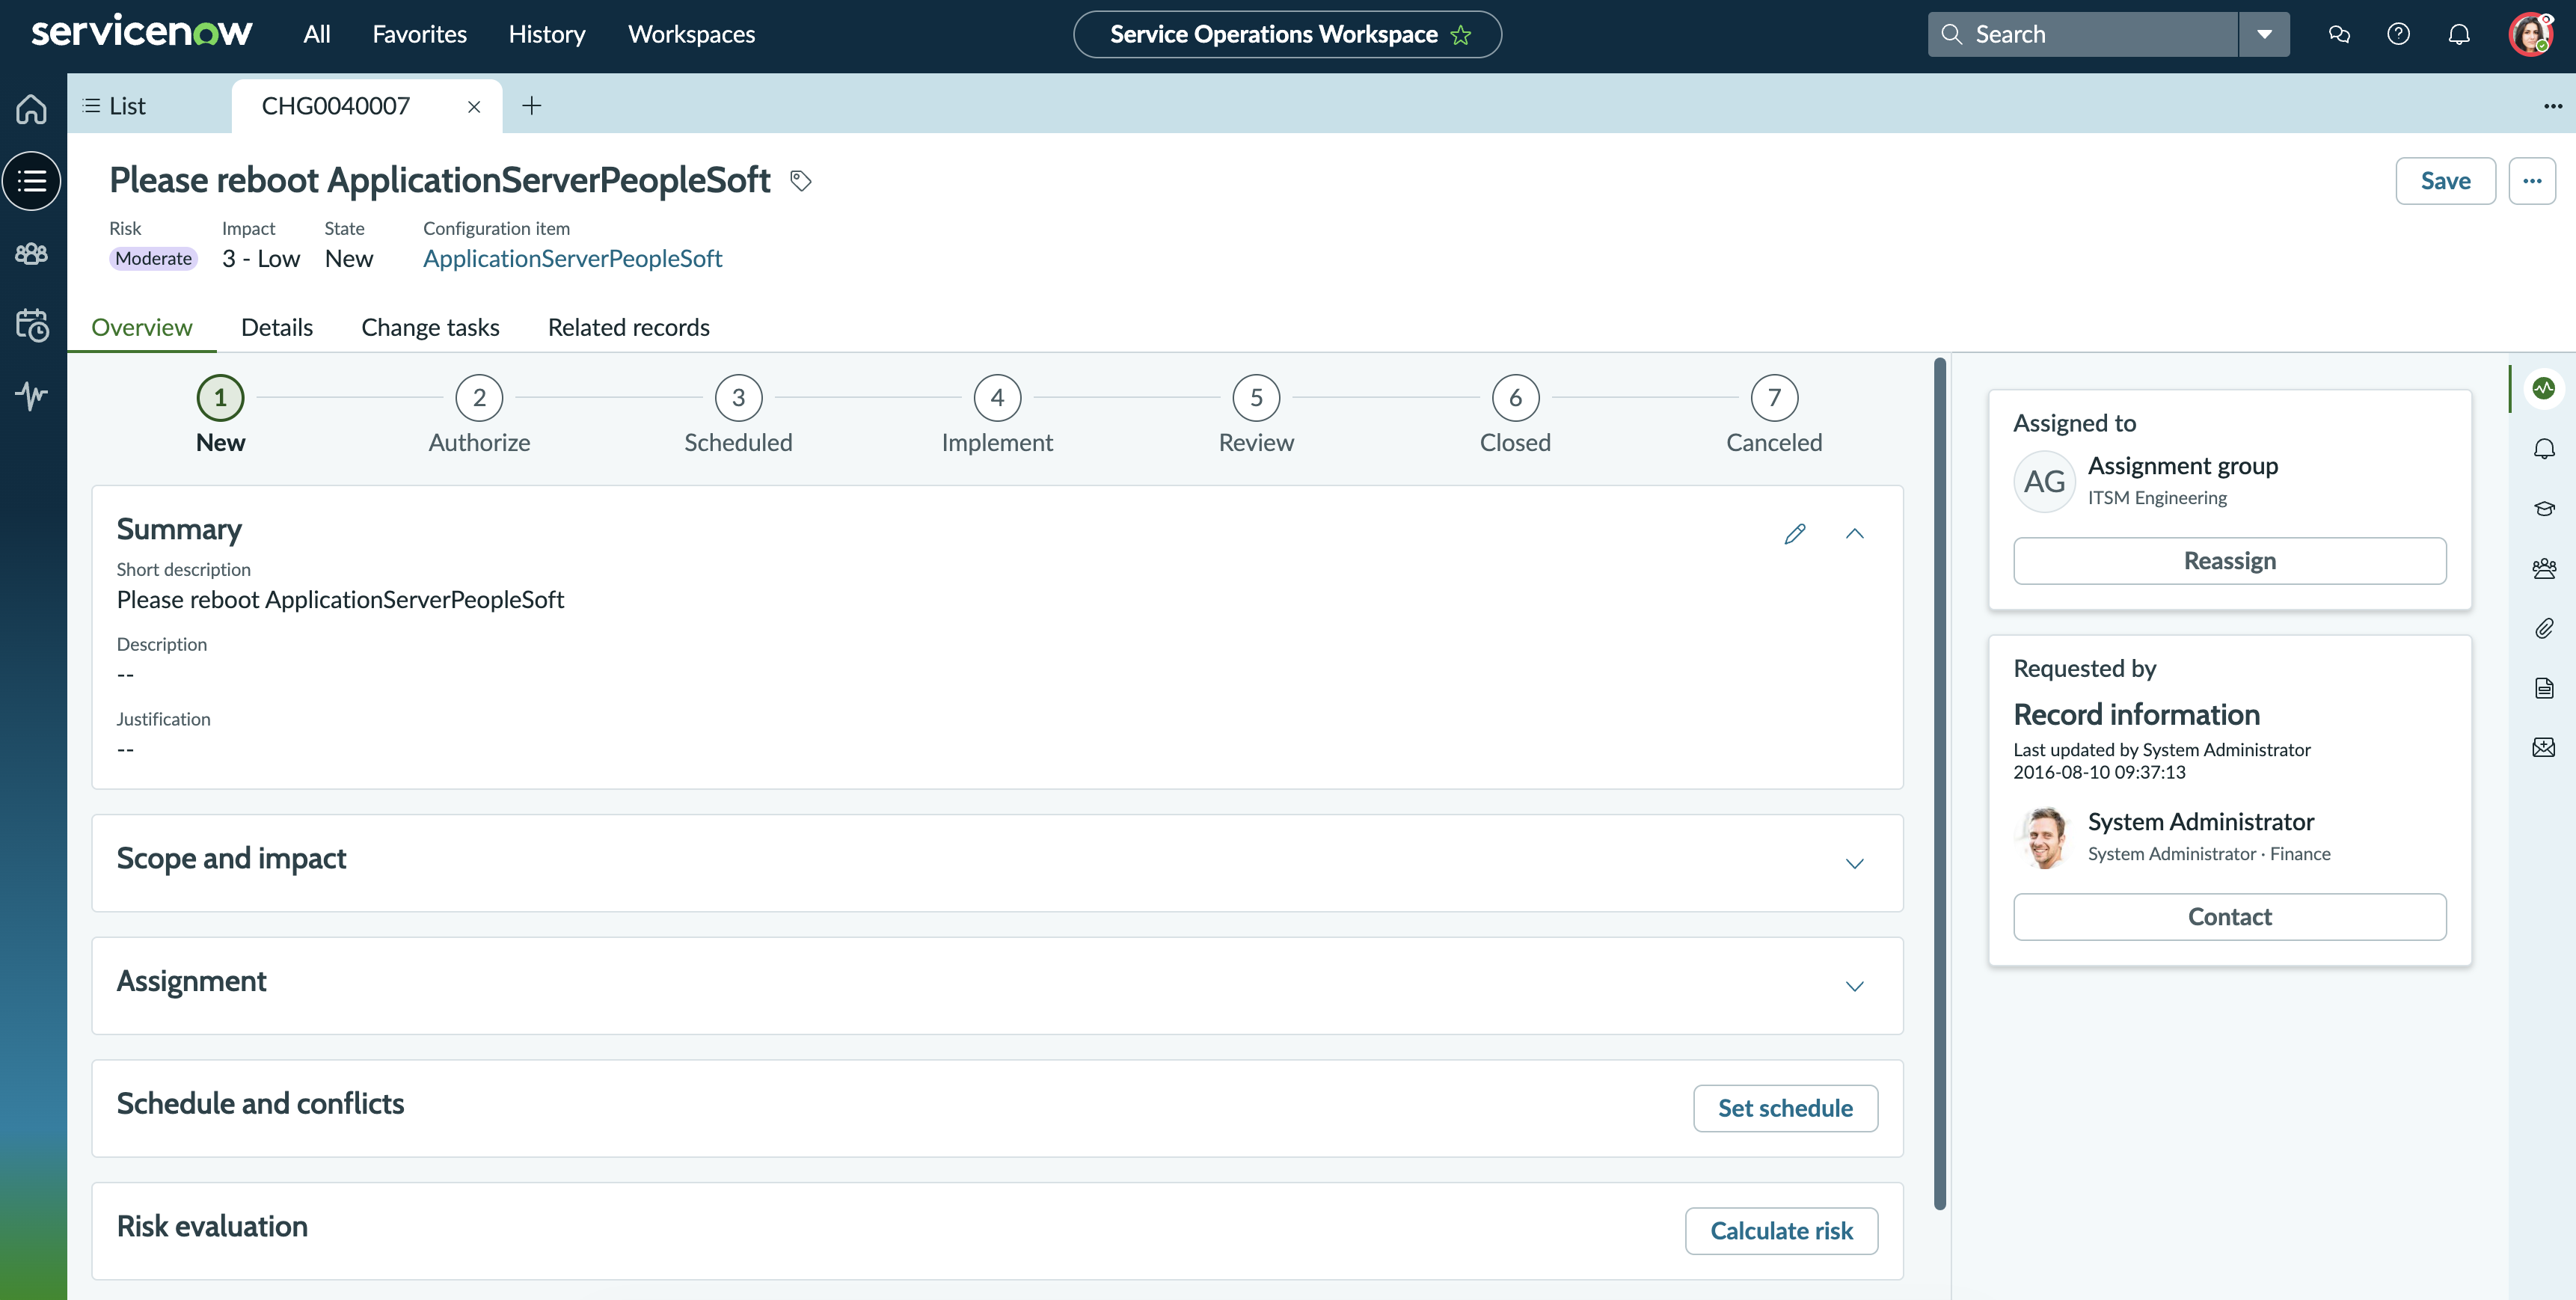The width and height of the screenshot is (2576, 1300).
Task: Click the Set schedule button
Action: click(1785, 1109)
